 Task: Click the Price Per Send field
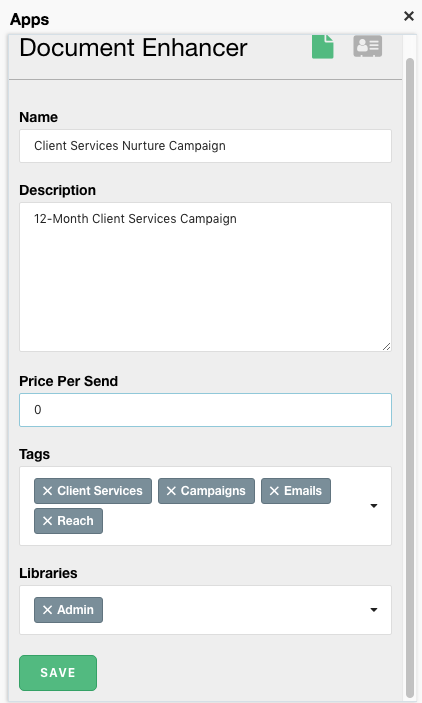[x=205, y=410]
